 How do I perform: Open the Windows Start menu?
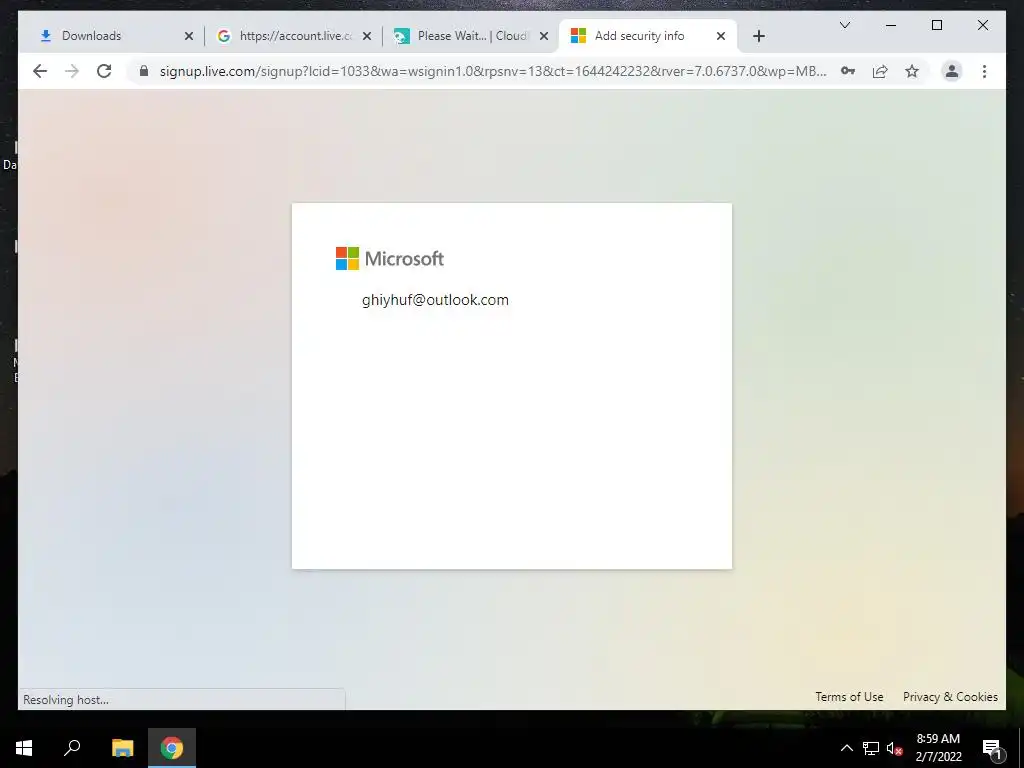pos(24,748)
